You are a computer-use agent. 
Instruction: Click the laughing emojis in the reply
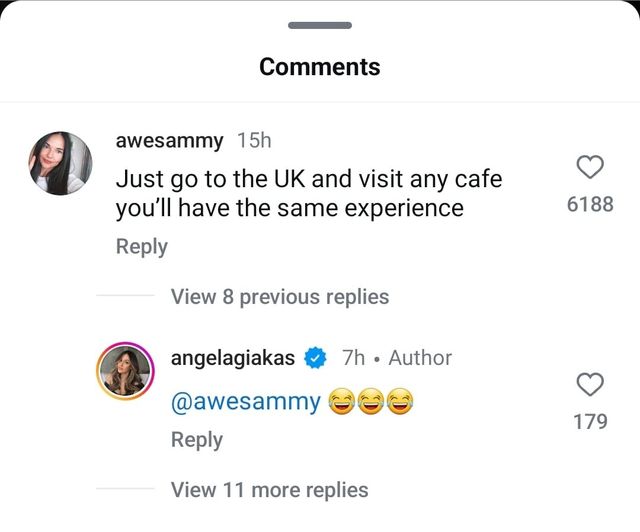[371, 402]
